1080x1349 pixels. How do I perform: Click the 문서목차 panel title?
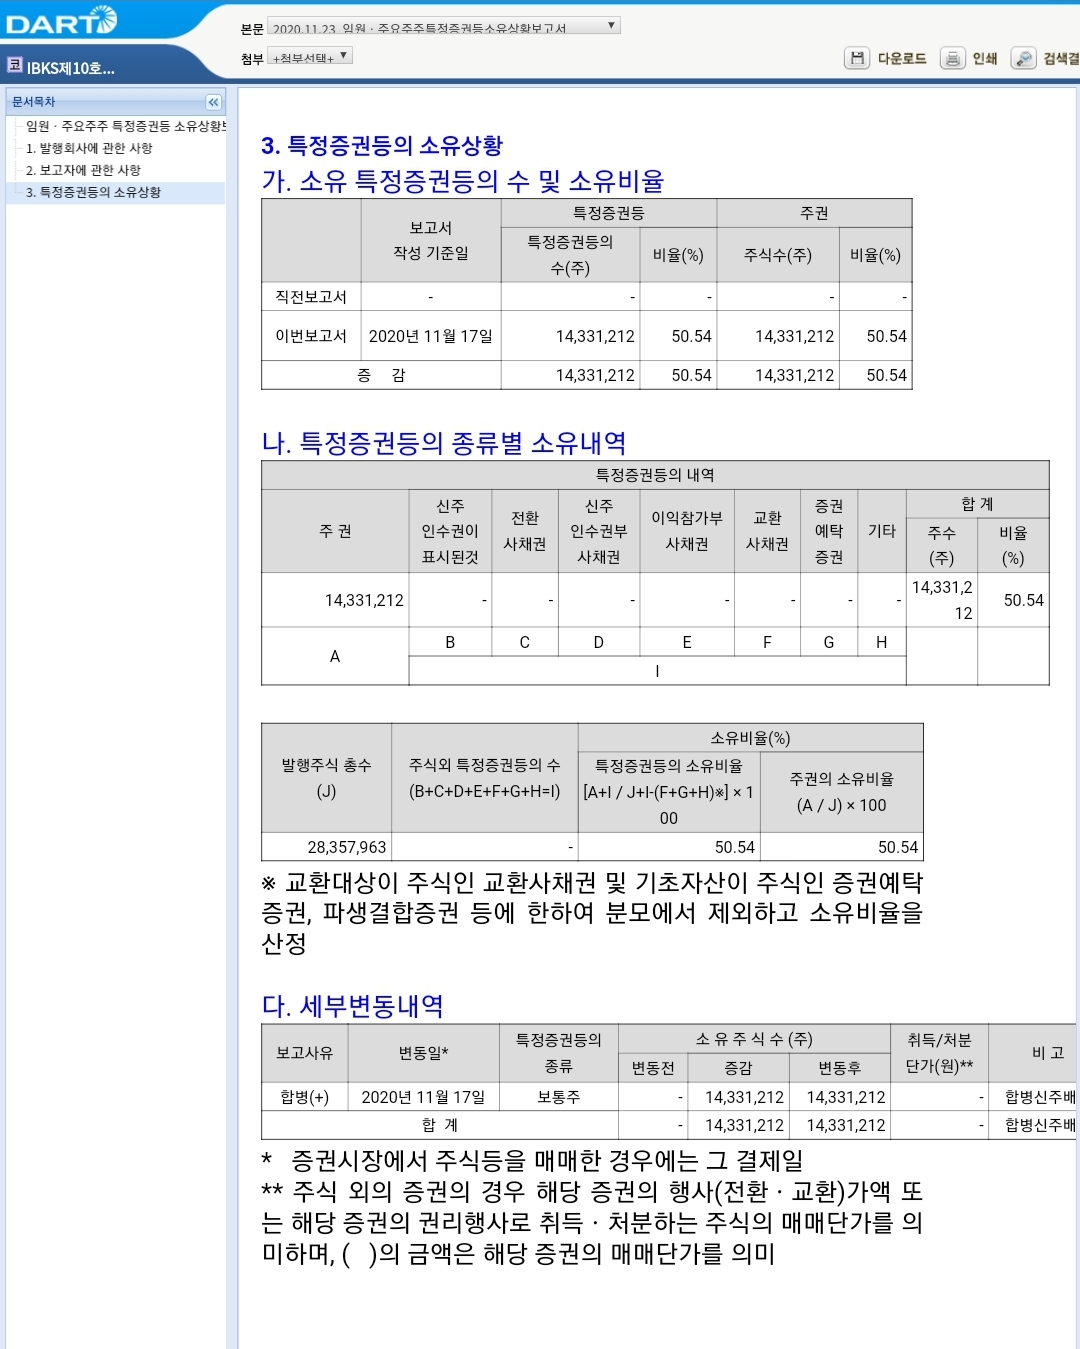(33, 102)
